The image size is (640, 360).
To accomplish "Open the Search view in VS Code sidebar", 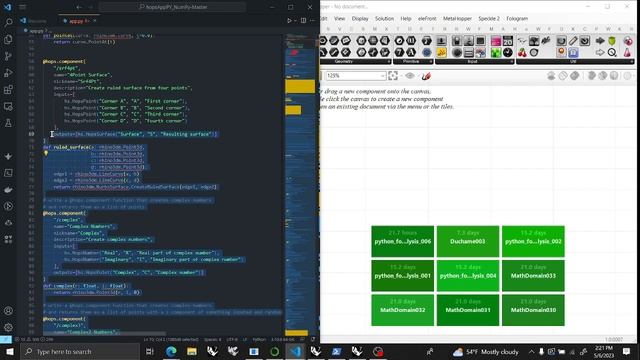I will pyautogui.click(x=8, y=23).
